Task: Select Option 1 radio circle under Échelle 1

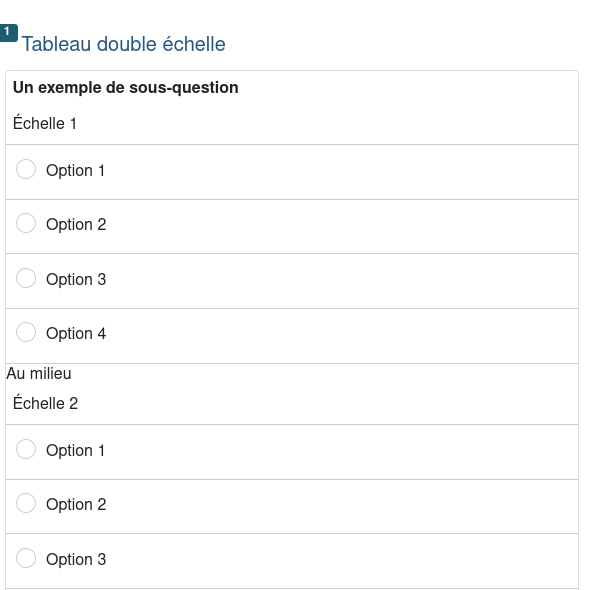Action: 26,170
